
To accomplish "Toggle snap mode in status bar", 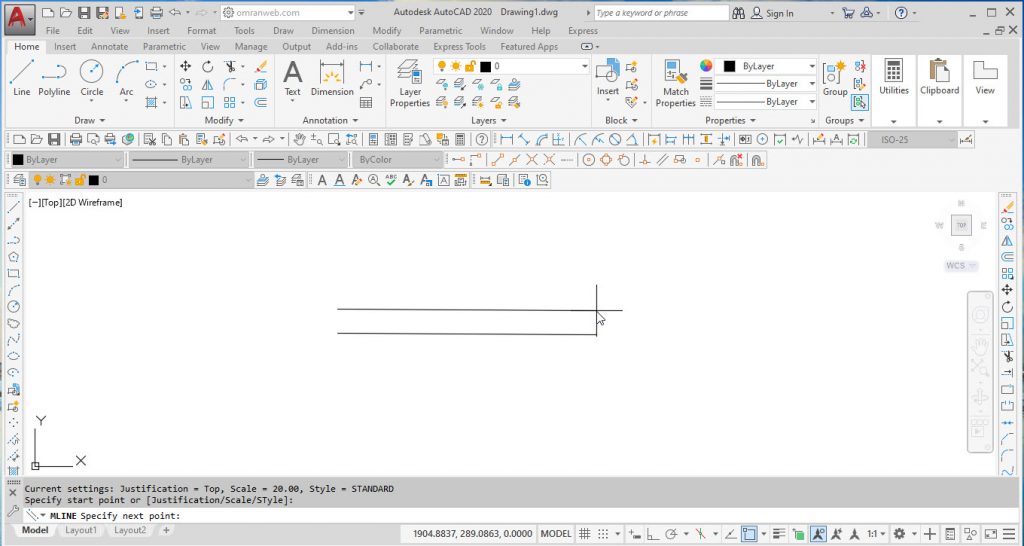I will pos(604,534).
